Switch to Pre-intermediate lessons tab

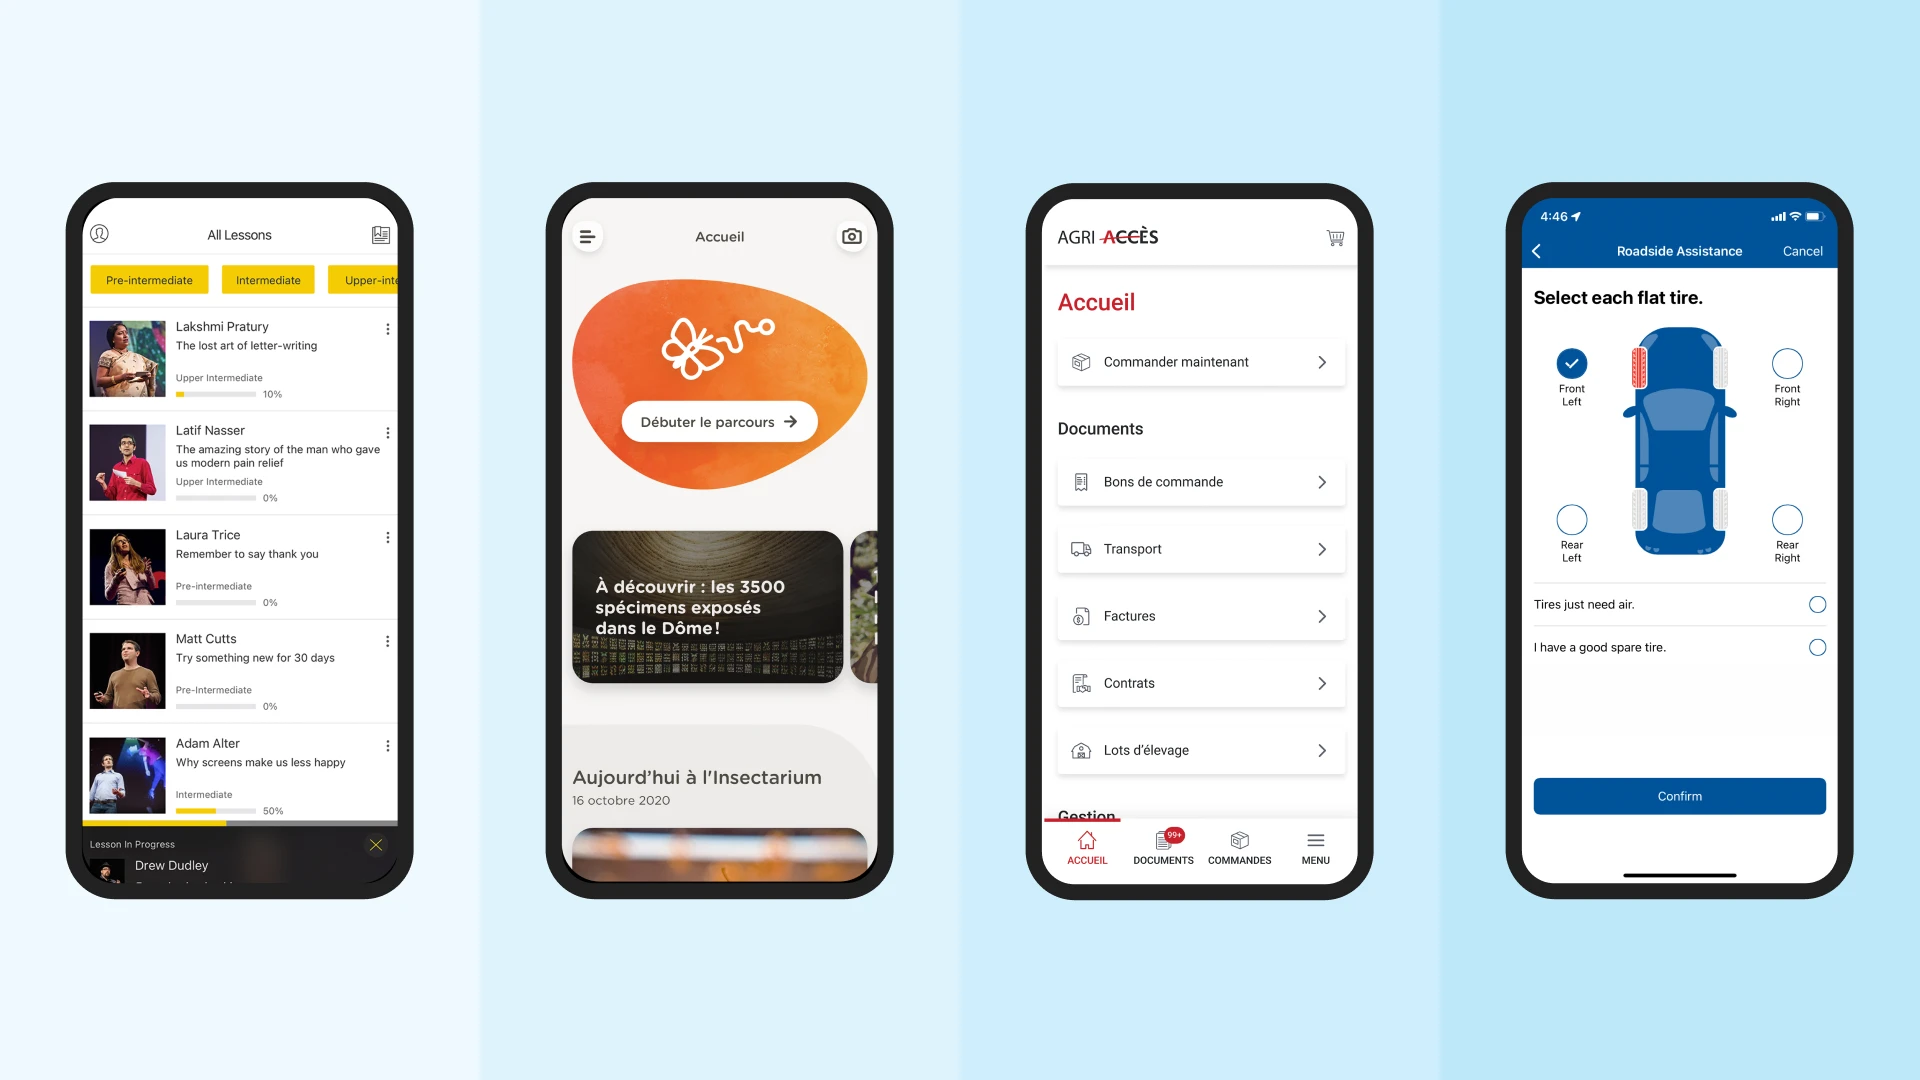(x=150, y=280)
